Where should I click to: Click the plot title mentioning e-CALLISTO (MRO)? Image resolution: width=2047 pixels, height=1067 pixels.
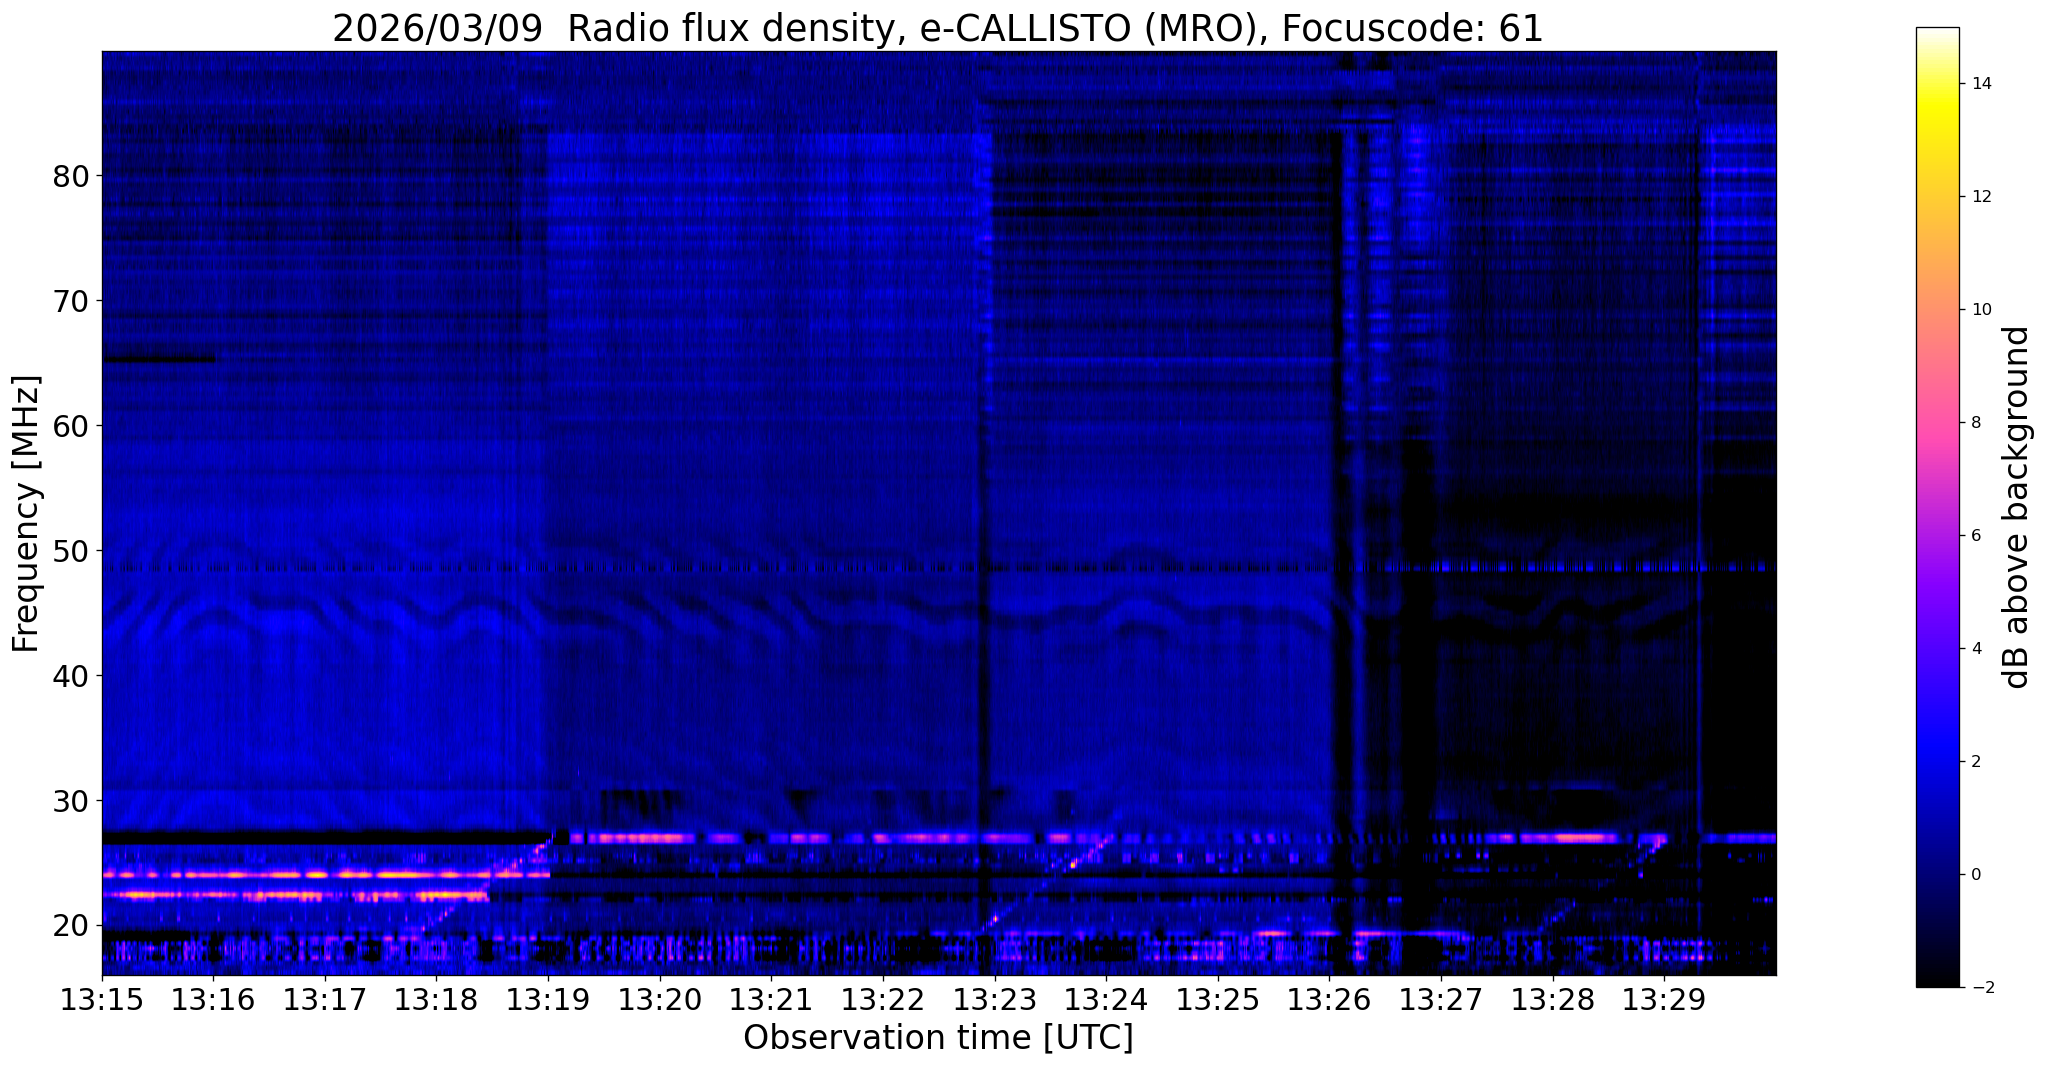coord(938,29)
